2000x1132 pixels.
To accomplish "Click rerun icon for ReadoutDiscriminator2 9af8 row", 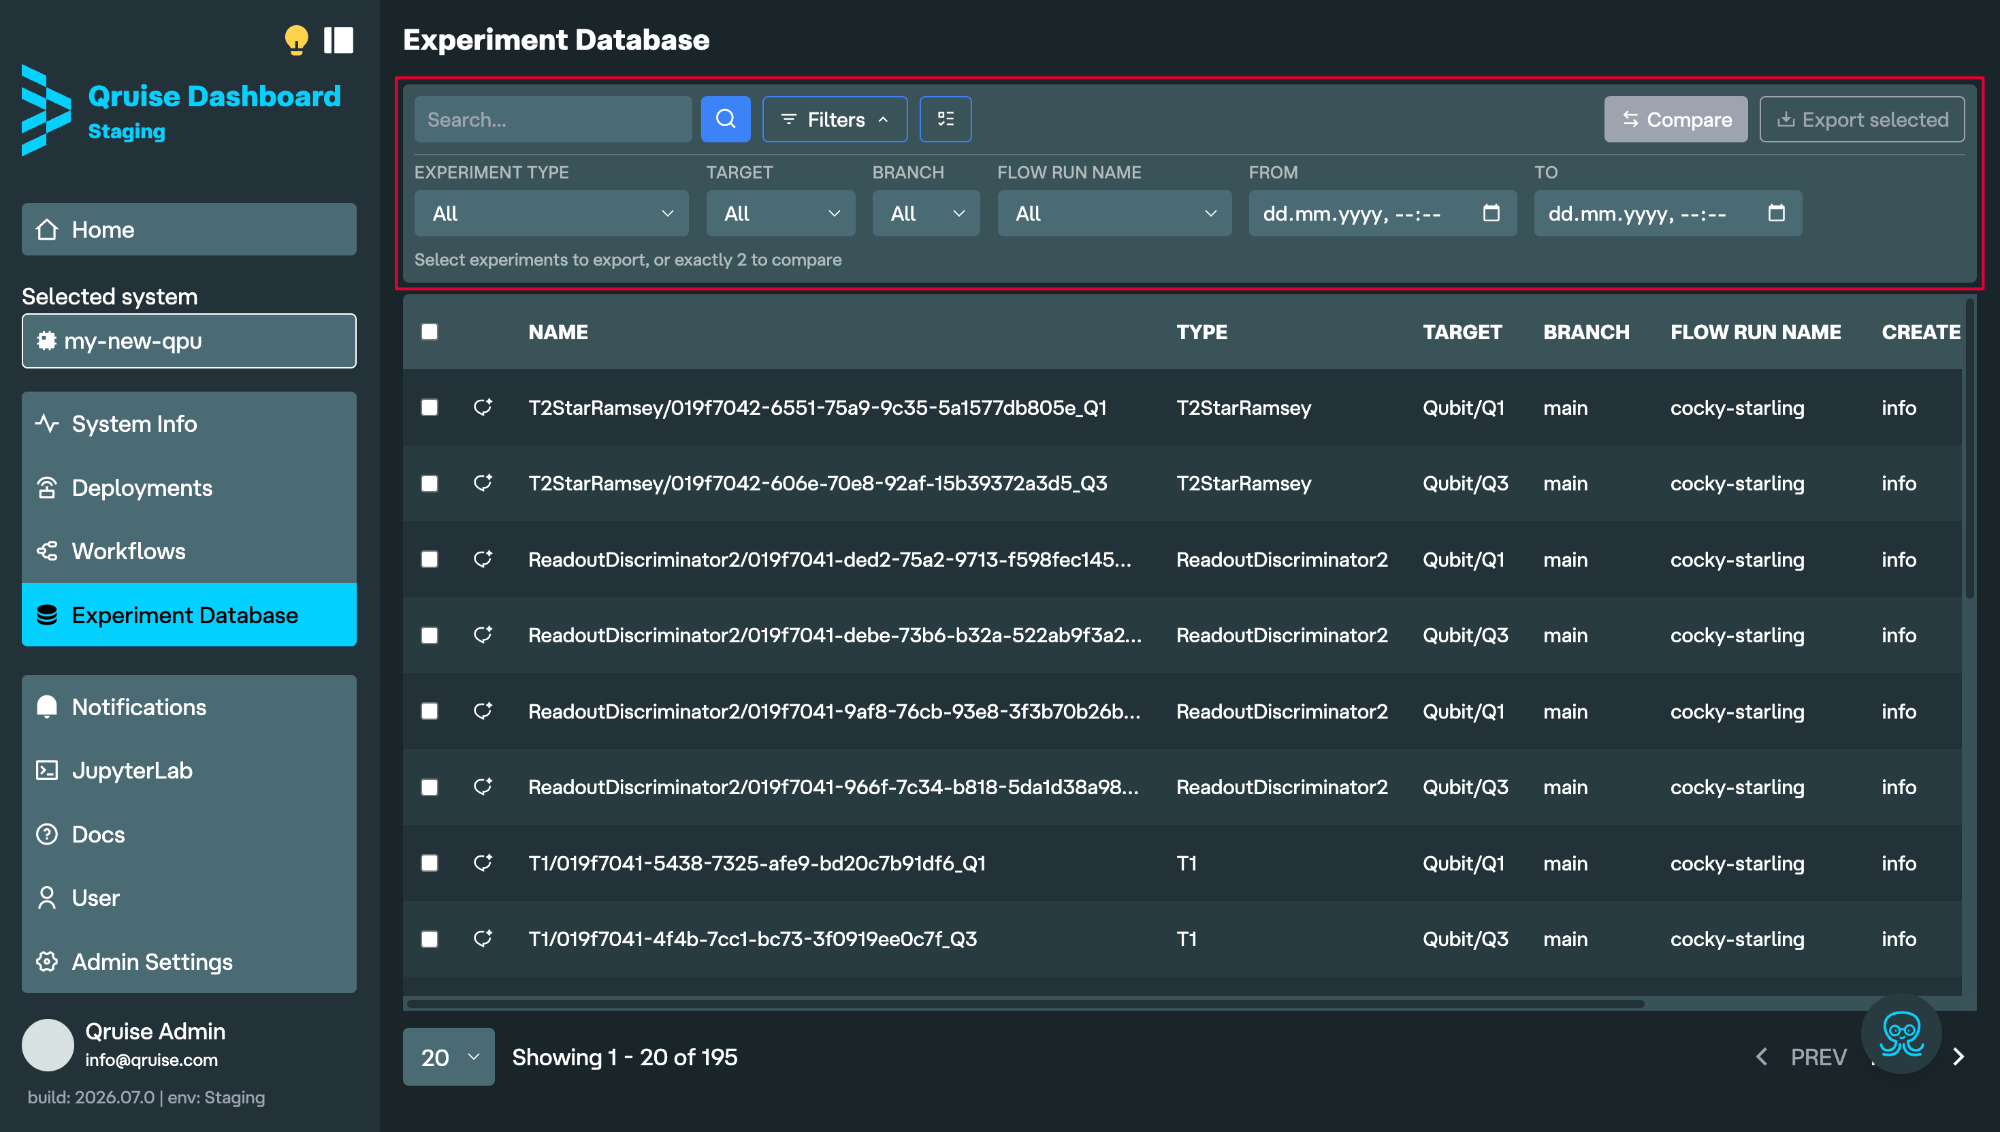I will (483, 711).
